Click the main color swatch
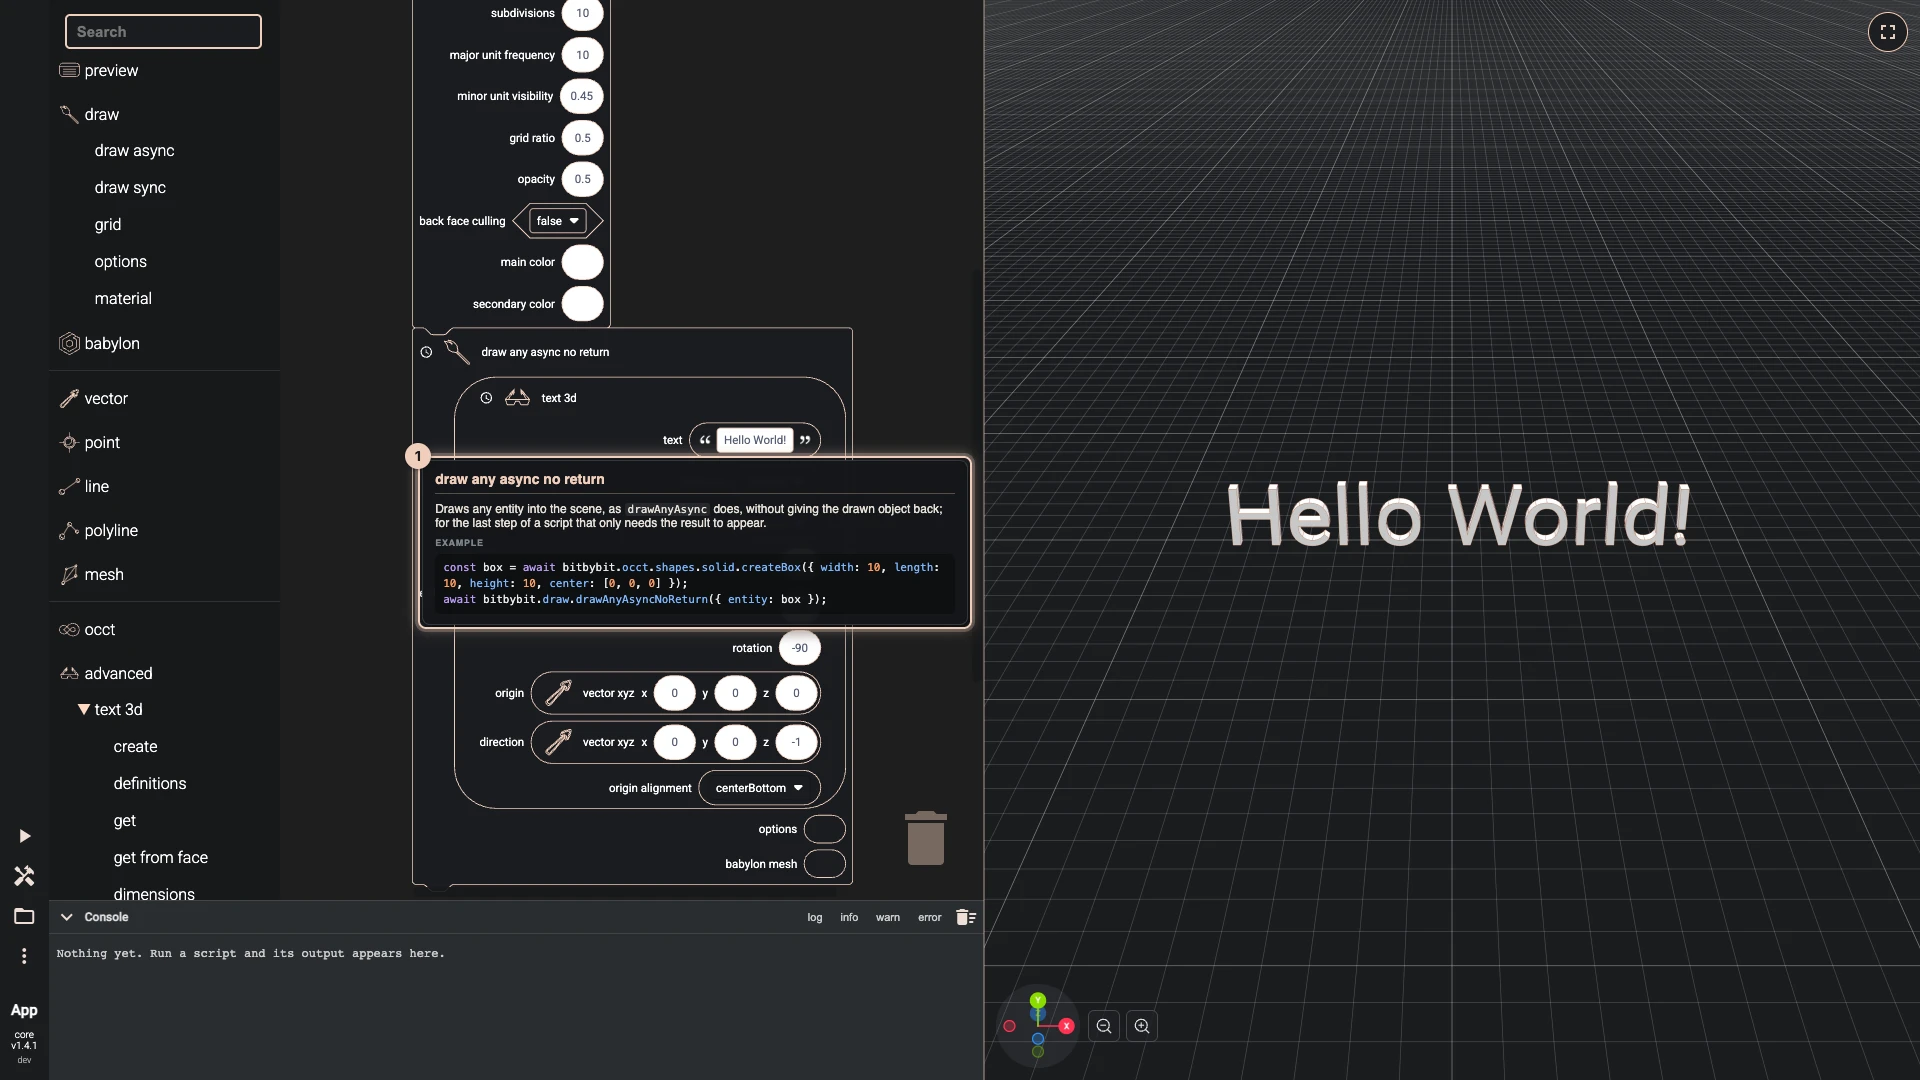The image size is (1920, 1080). point(582,262)
